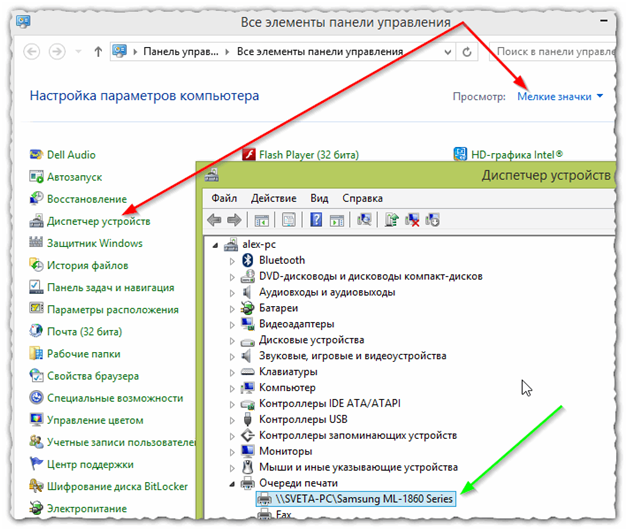Click the Uninstall device toolbar icon with red X
Image resolution: width=628 pixels, height=531 pixels.
tap(411, 220)
